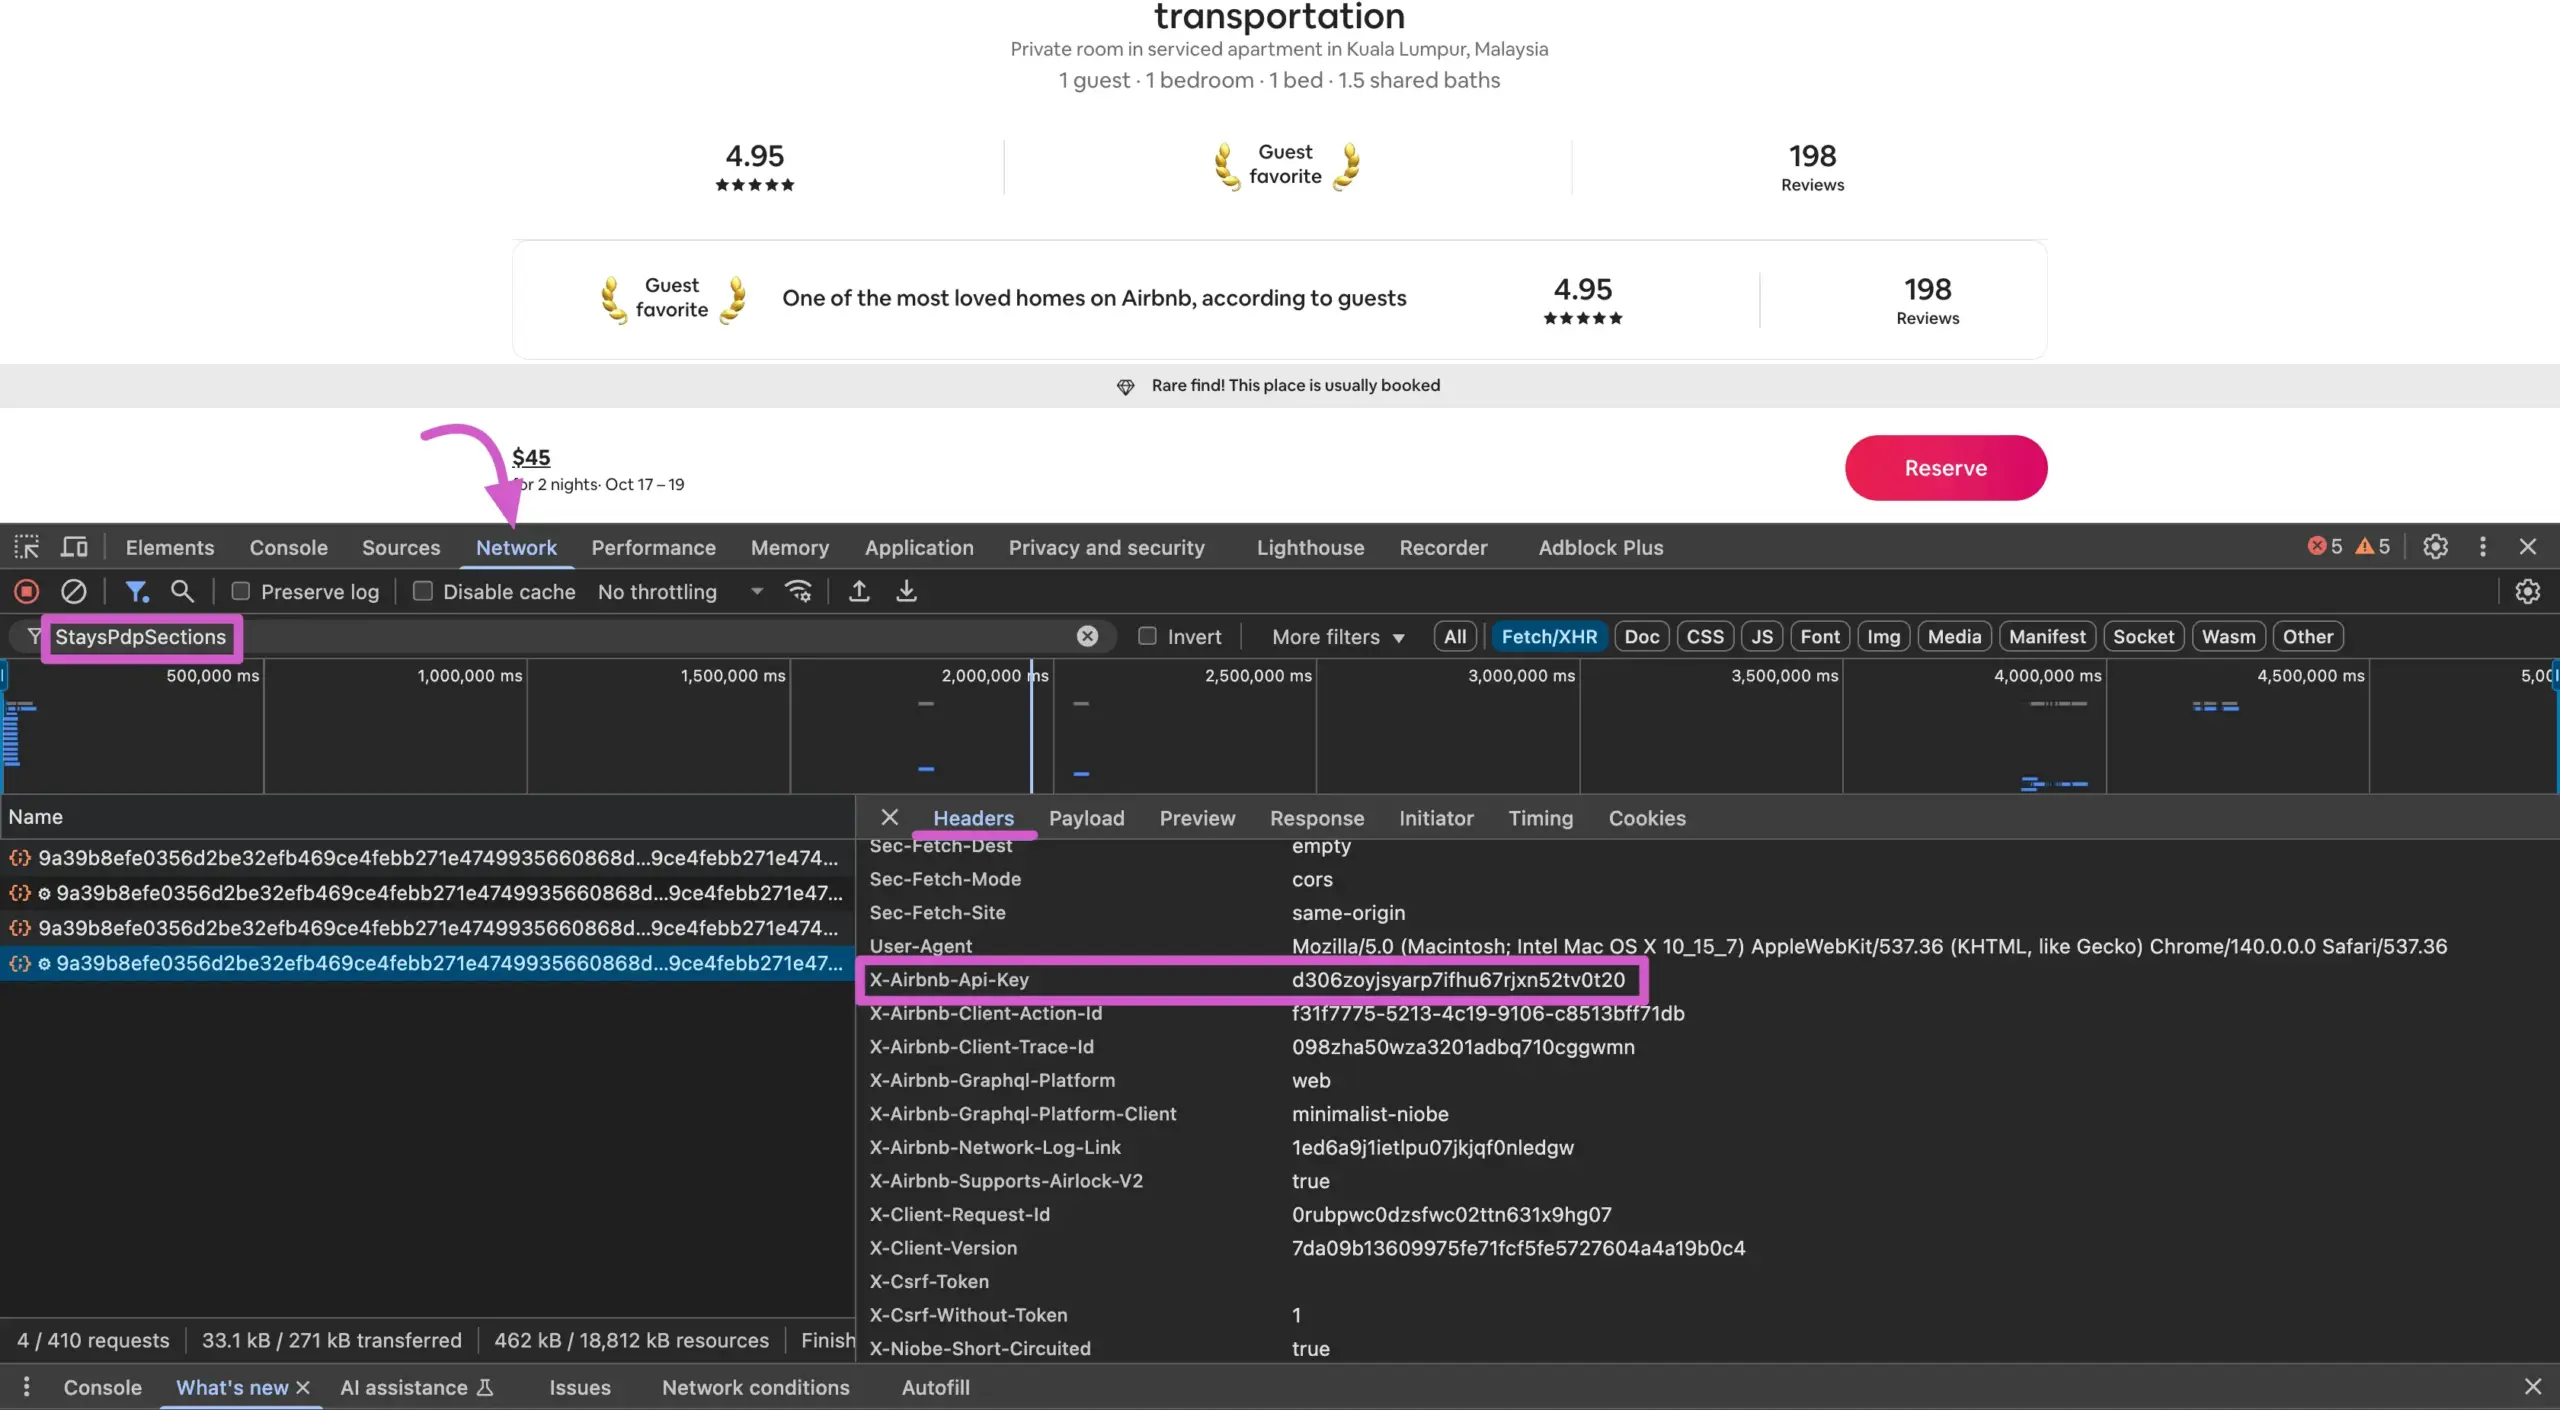Open the Console panel tab

[x=288, y=548]
